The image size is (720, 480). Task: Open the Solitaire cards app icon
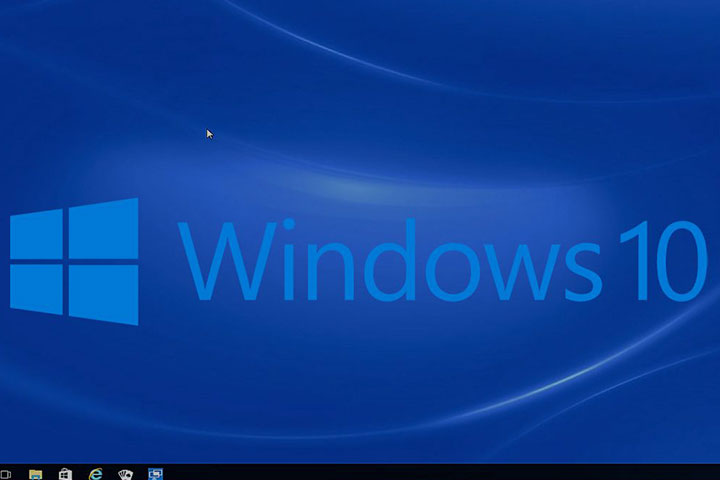click(125, 474)
